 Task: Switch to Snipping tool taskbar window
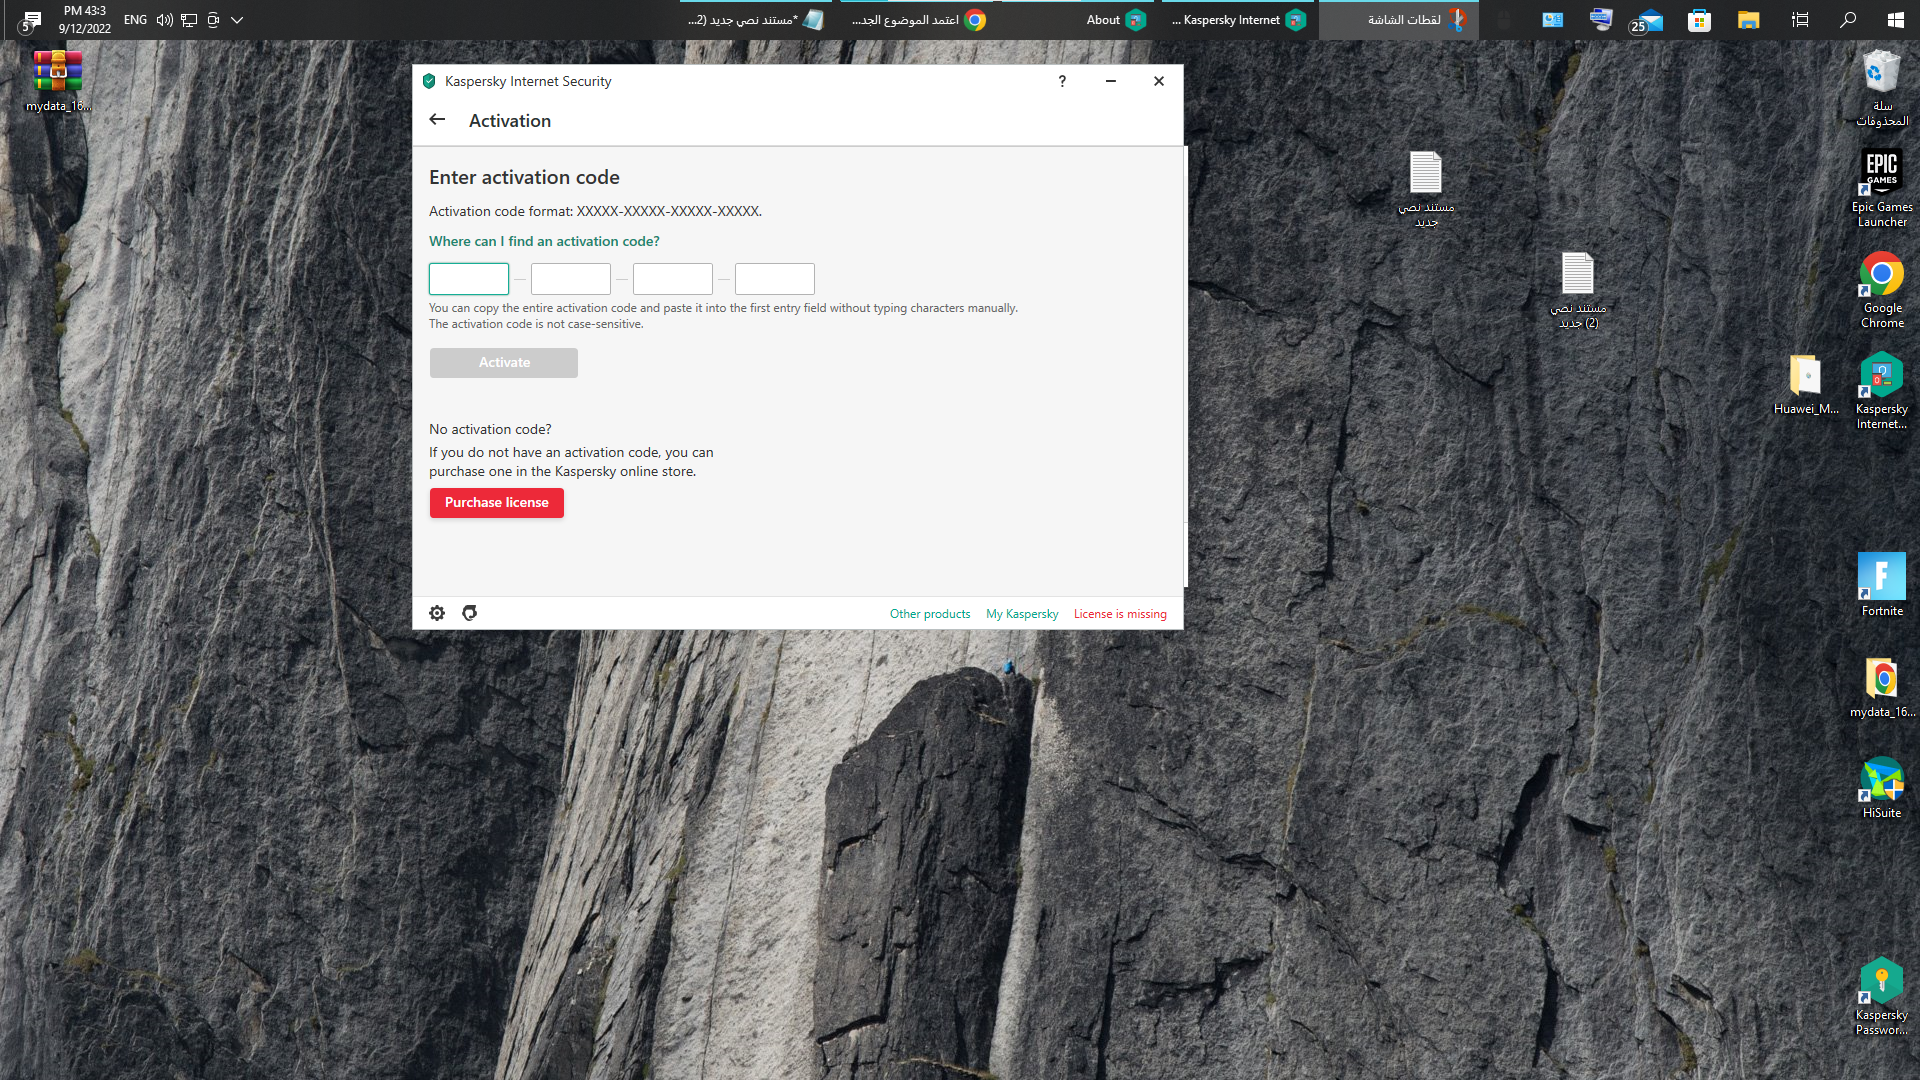(x=1399, y=20)
